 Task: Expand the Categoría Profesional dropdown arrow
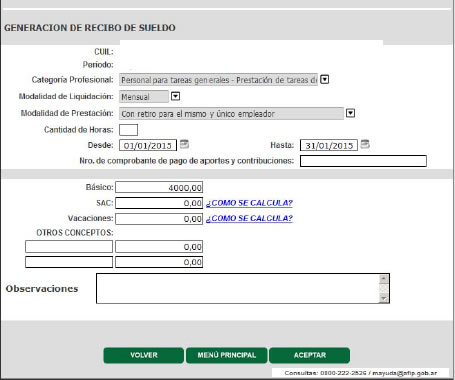click(324, 80)
